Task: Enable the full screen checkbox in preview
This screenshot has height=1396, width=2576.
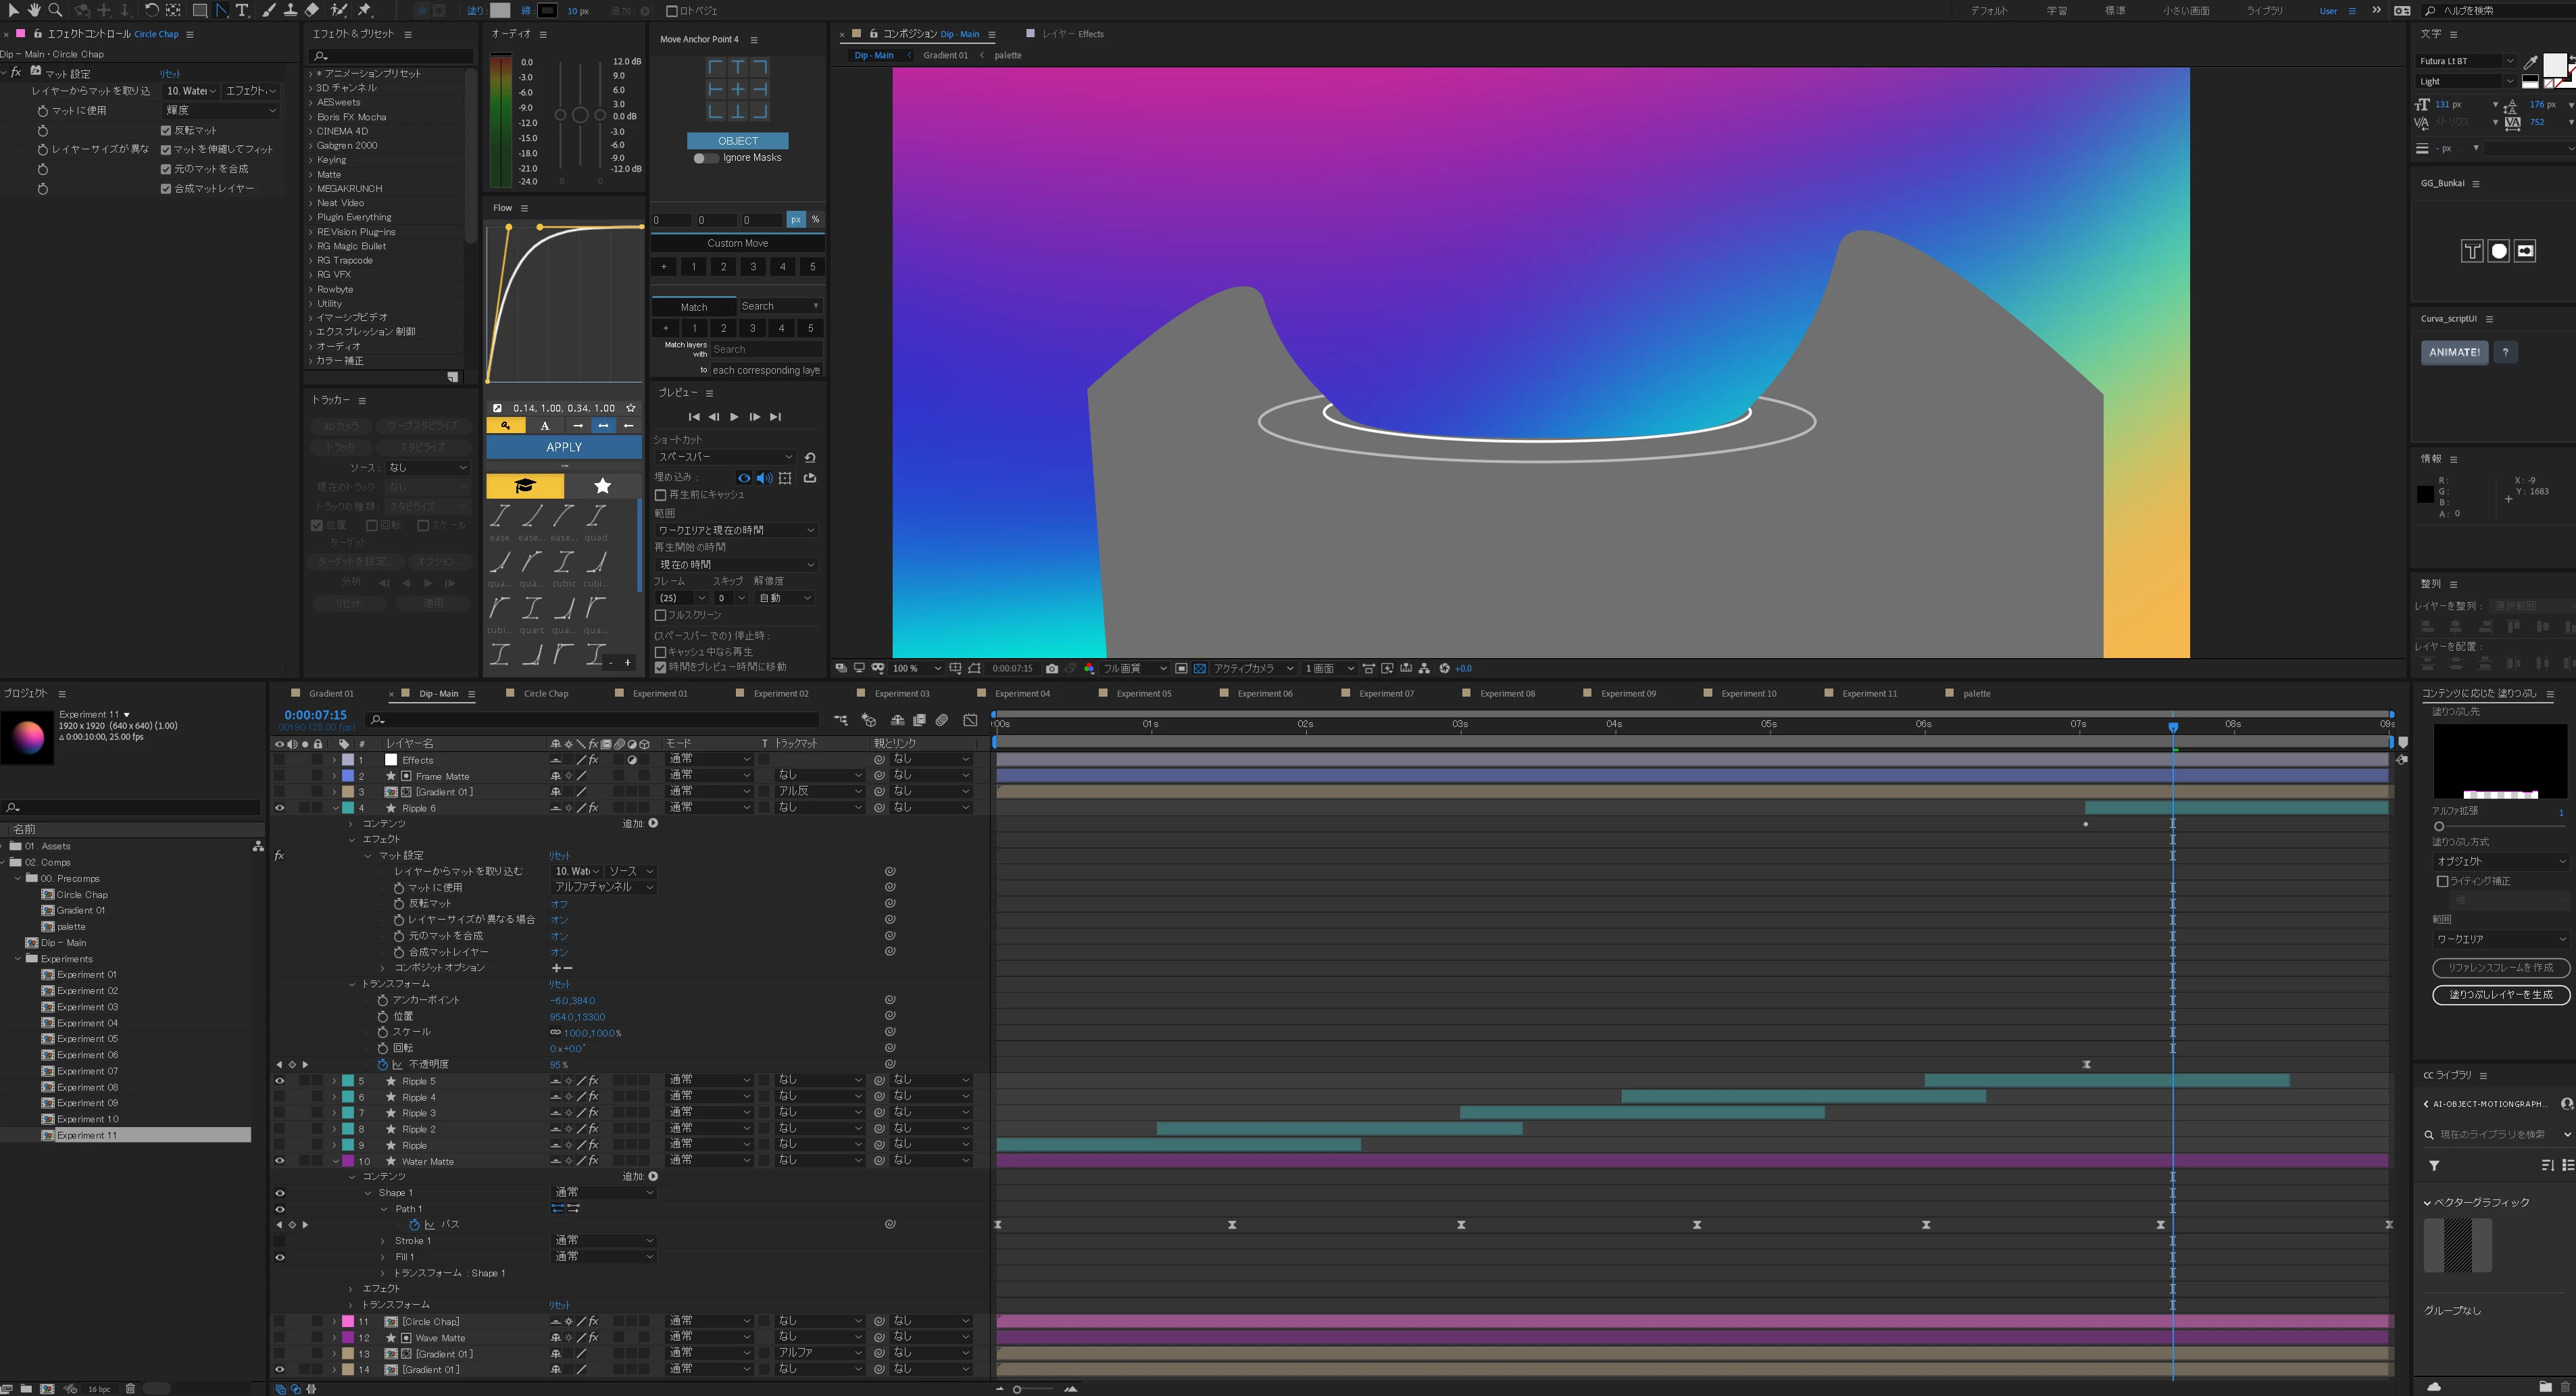Action: point(660,615)
